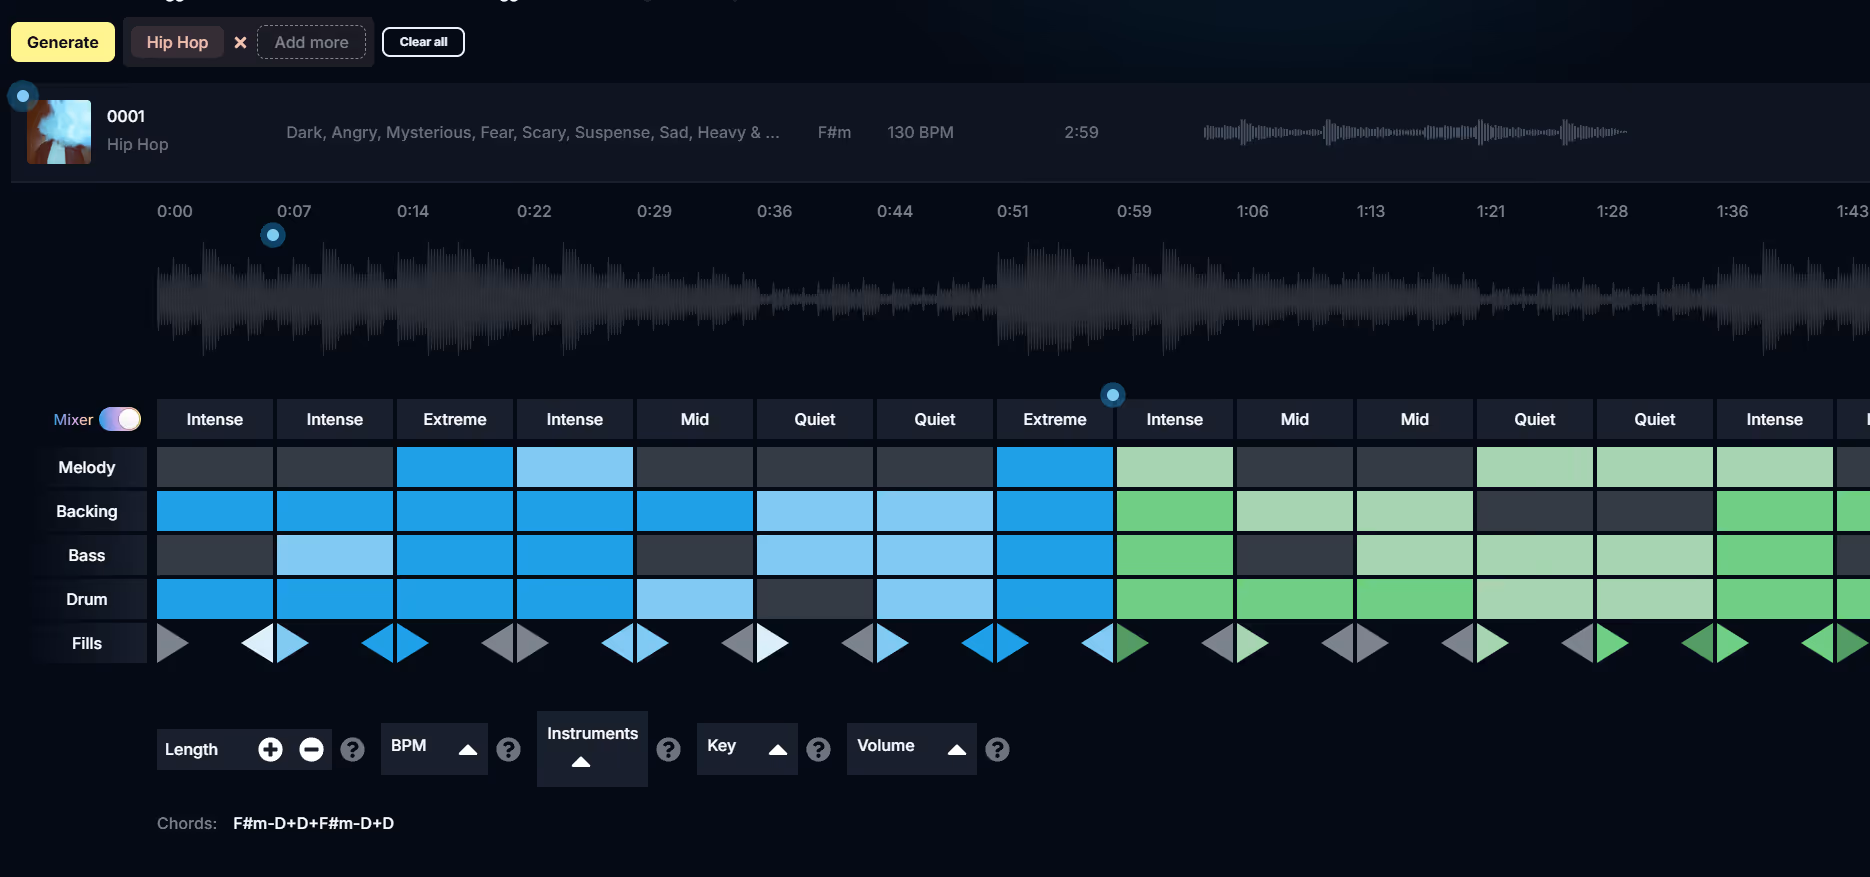
Task: Click the 130 BPM value
Action: (920, 132)
